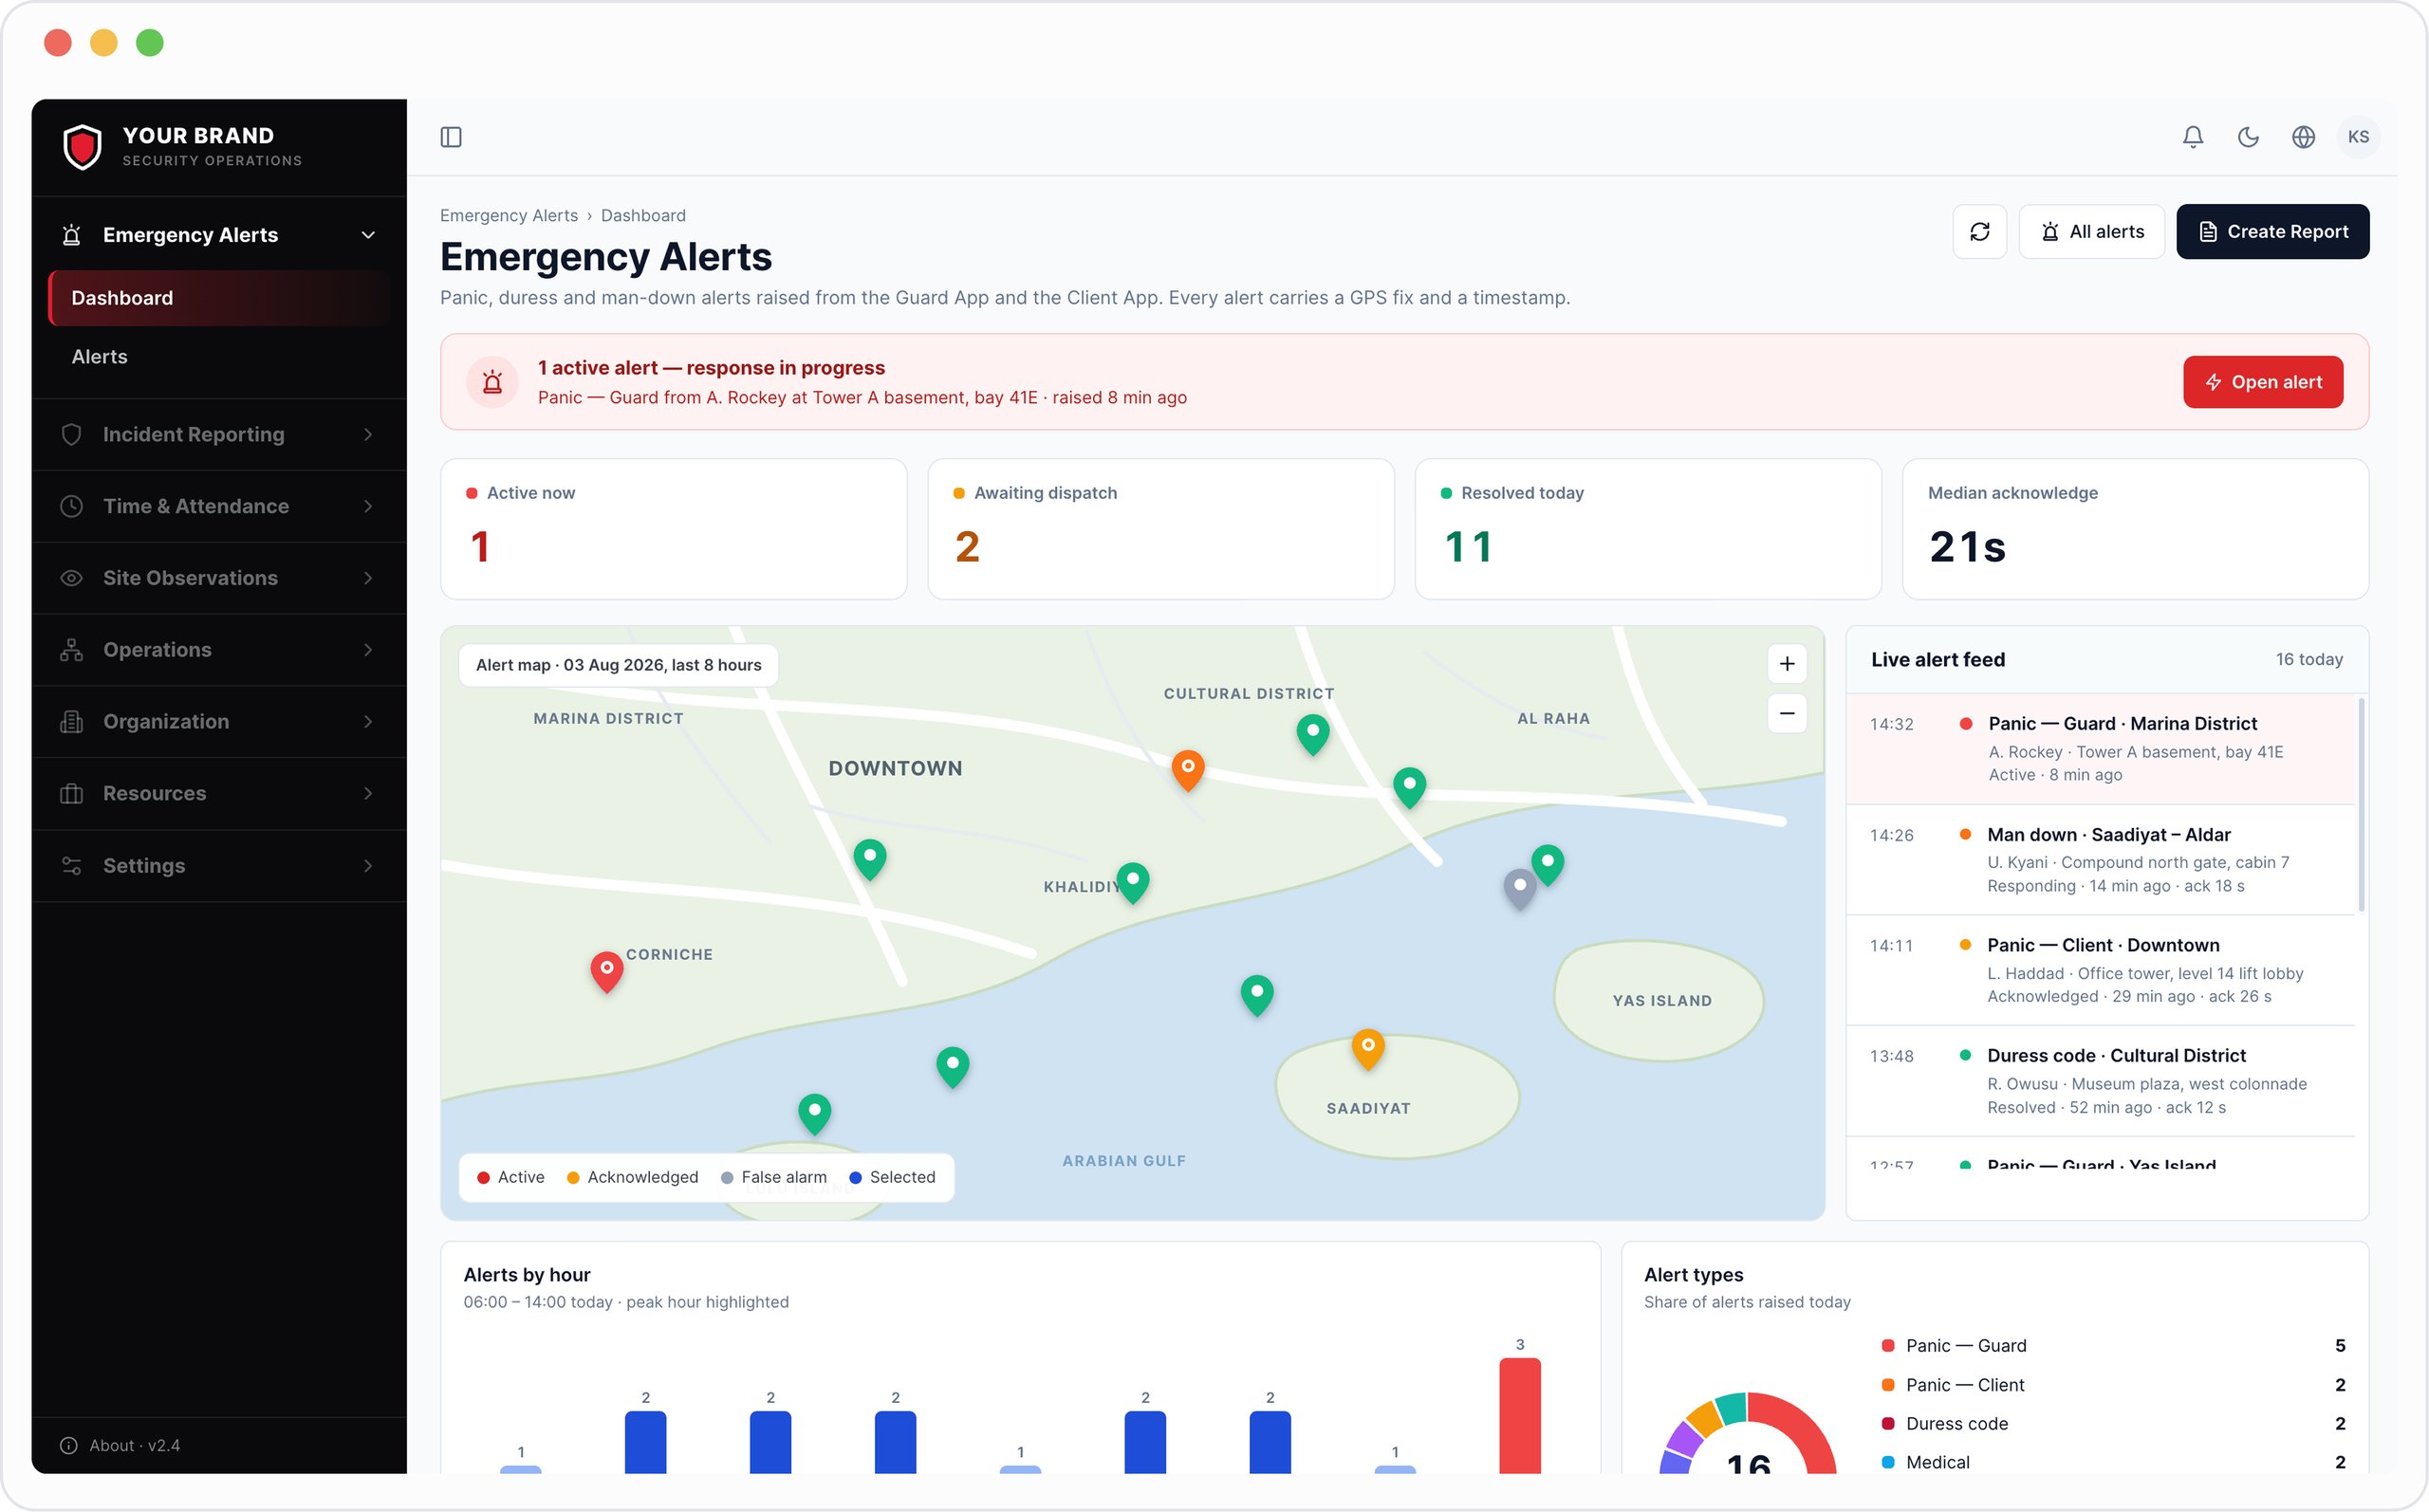Zoom in on the alert map
Viewport: 2429px width, 1512px height.
[1786, 664]
